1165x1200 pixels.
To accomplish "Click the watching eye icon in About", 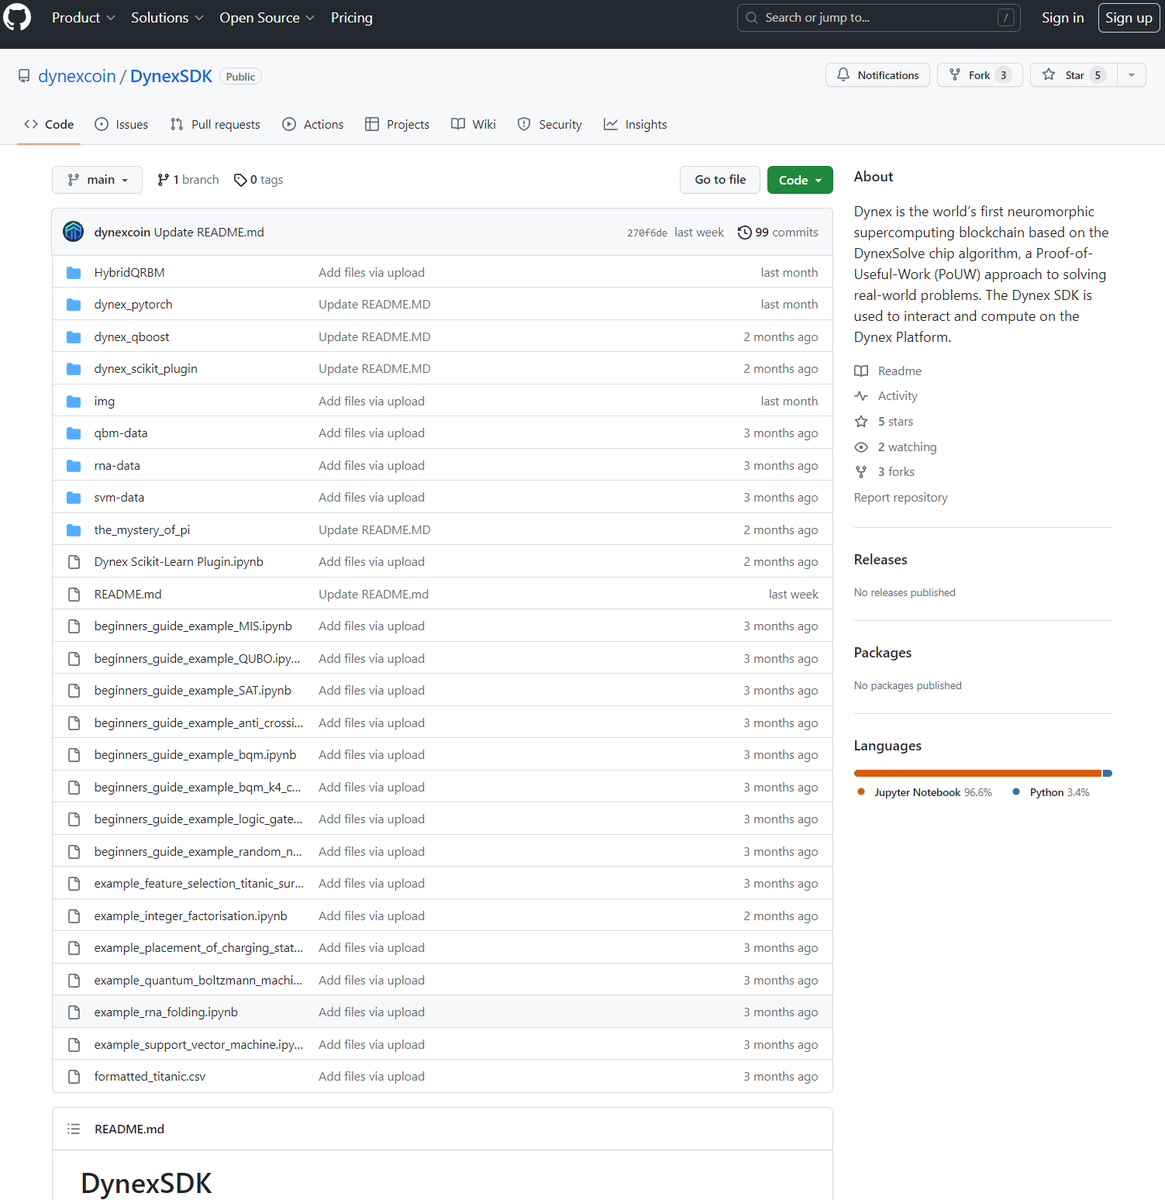I will click(x=861, y=447).
